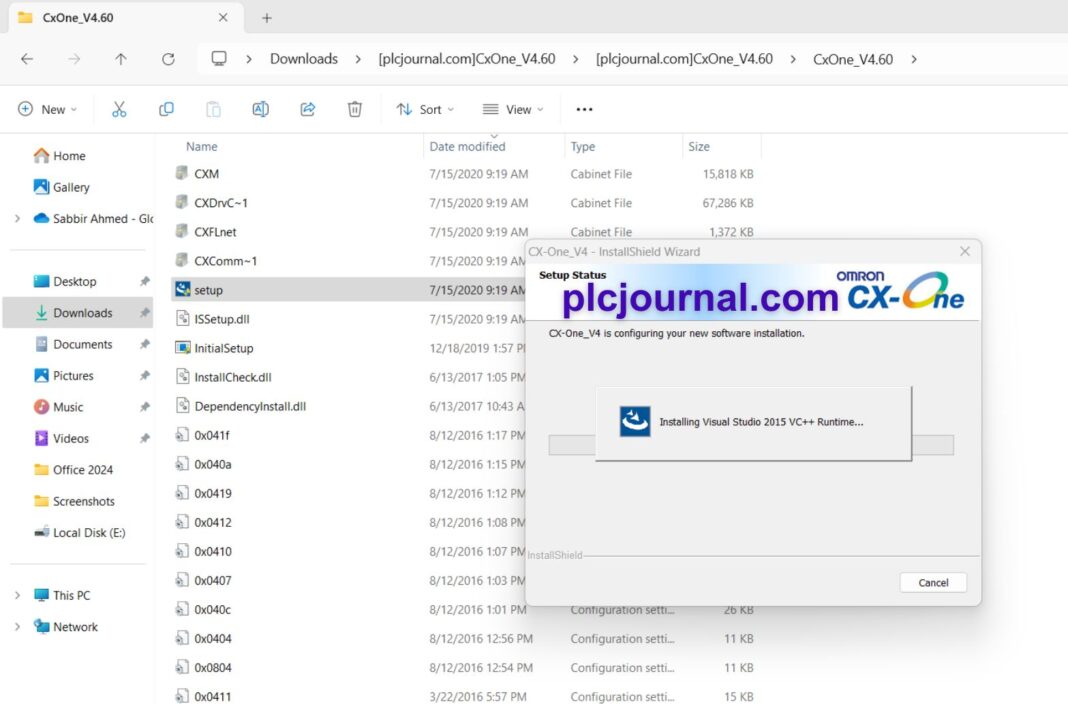This screenshot has height=704, width=1068.
Task: Select the 0x041f configuration file
Action: tap(212, 435)
